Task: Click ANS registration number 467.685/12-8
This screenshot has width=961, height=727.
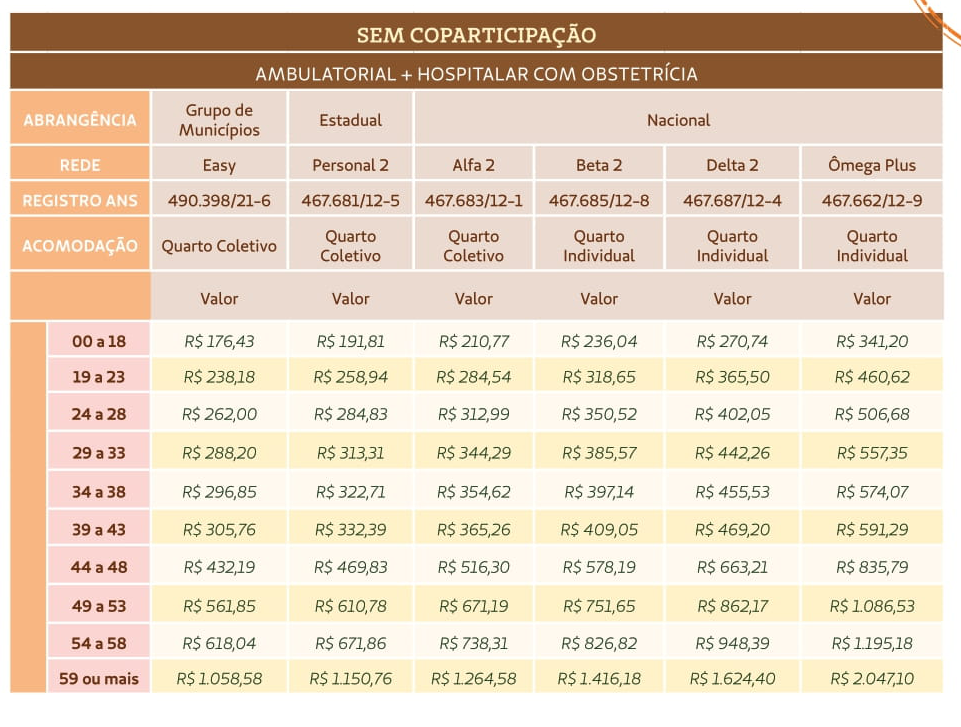Action: pos(599,201)
